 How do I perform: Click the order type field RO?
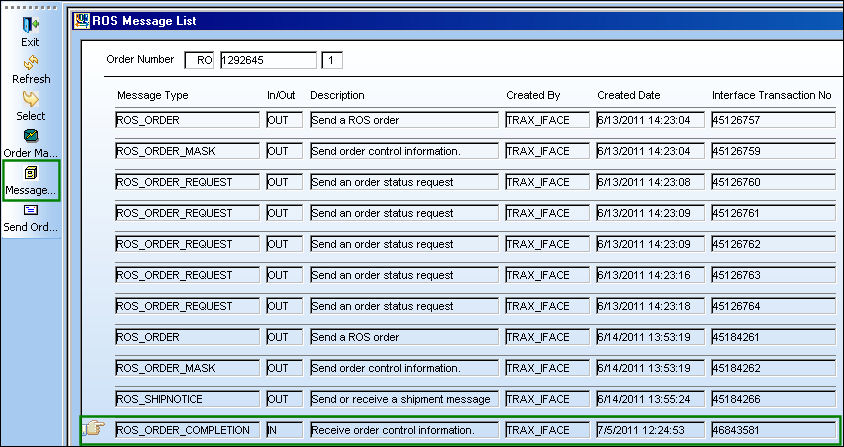coord(199,60)
